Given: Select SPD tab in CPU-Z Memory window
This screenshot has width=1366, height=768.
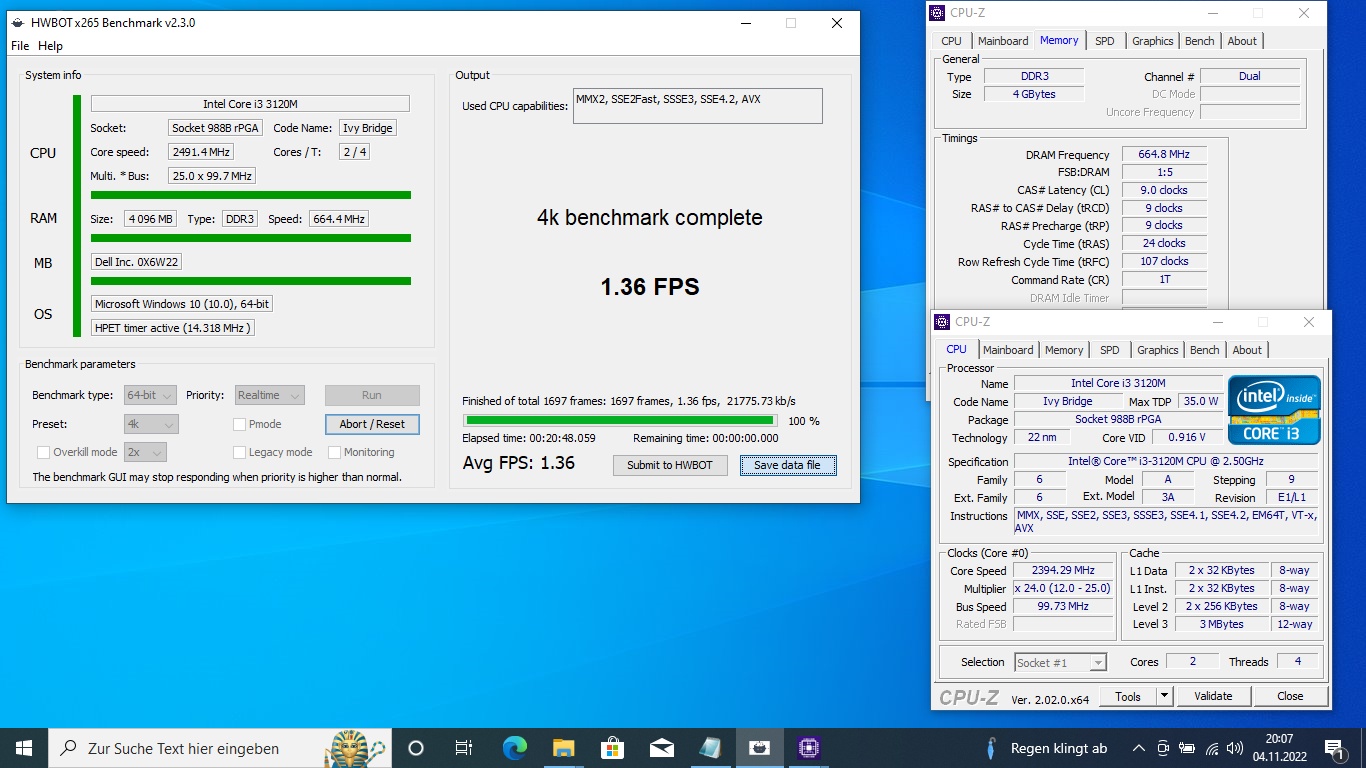Looking at the screenshot, I should (x=1105, y=41).
